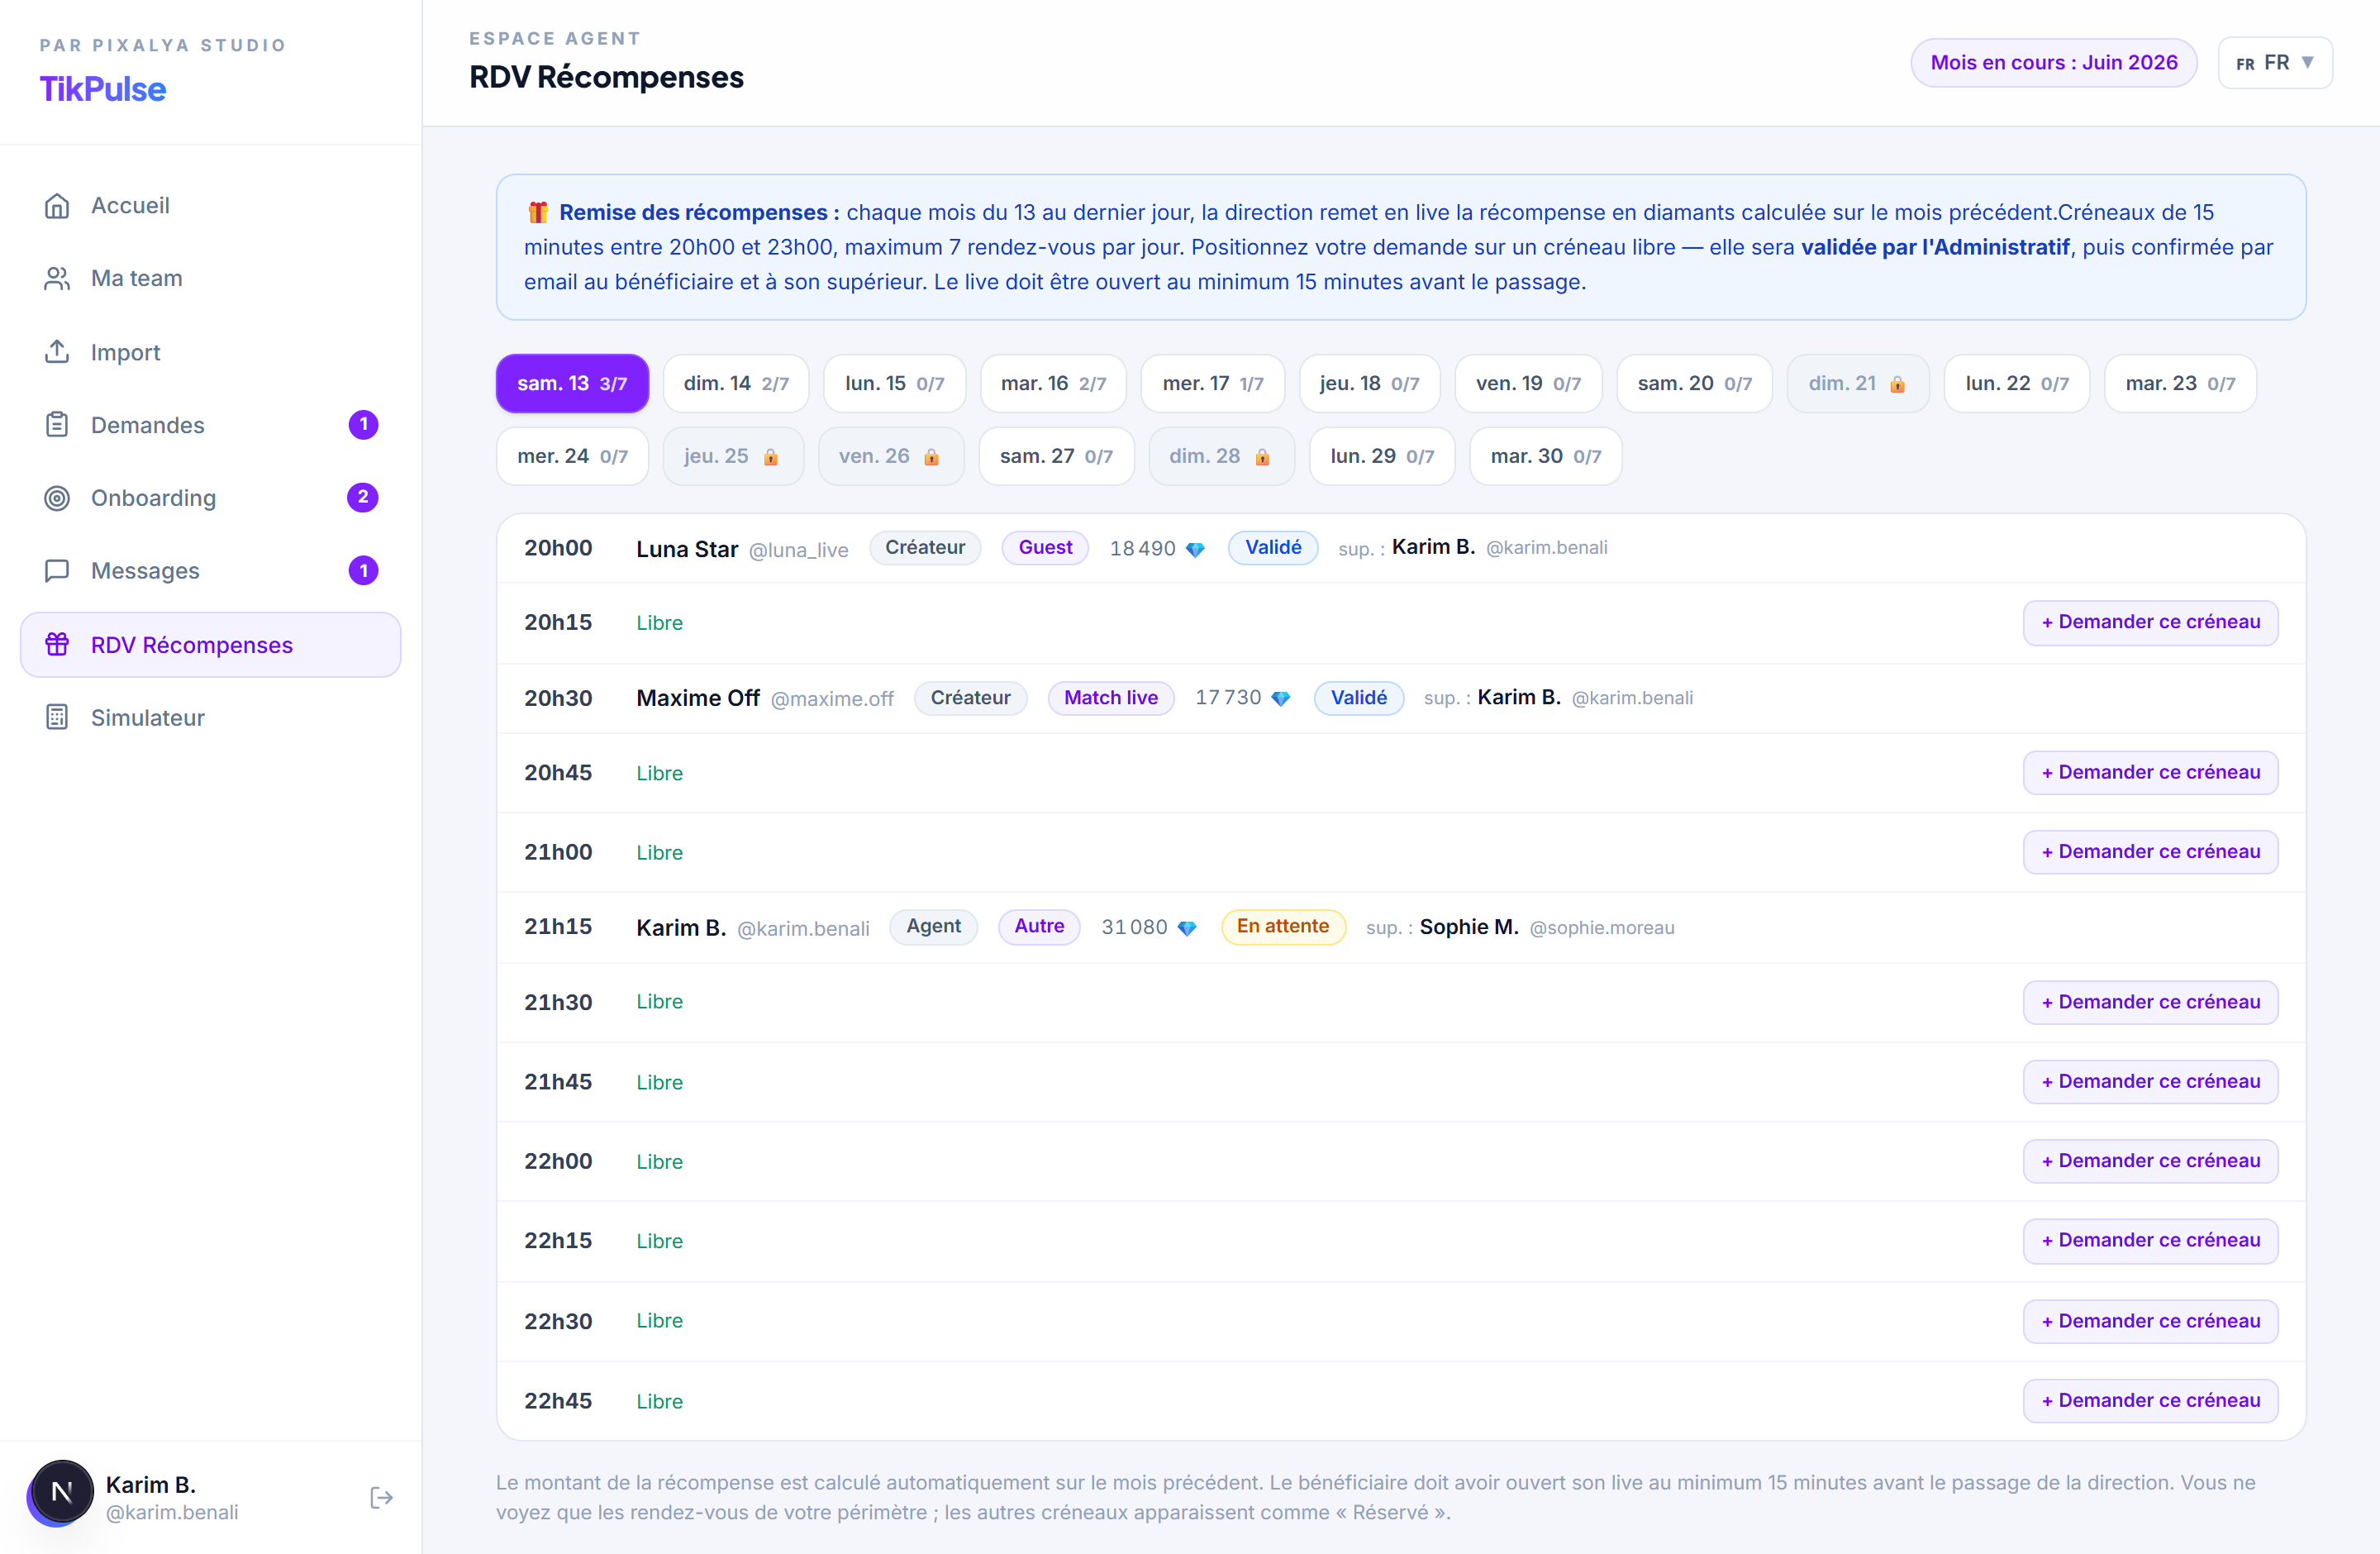
Task: Switch to the sam. 27 day tab
Action: click(1056, 457)
